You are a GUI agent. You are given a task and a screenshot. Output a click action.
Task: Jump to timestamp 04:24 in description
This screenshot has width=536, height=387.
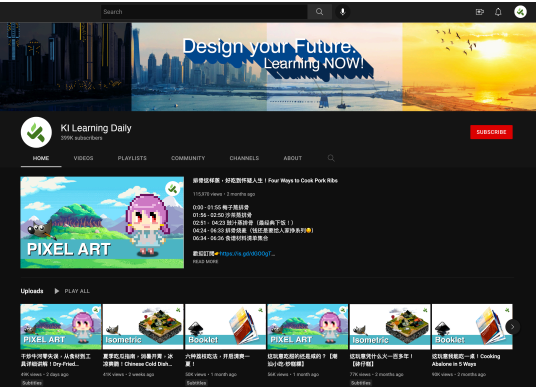pyautogui.click(x=199, y=230)
